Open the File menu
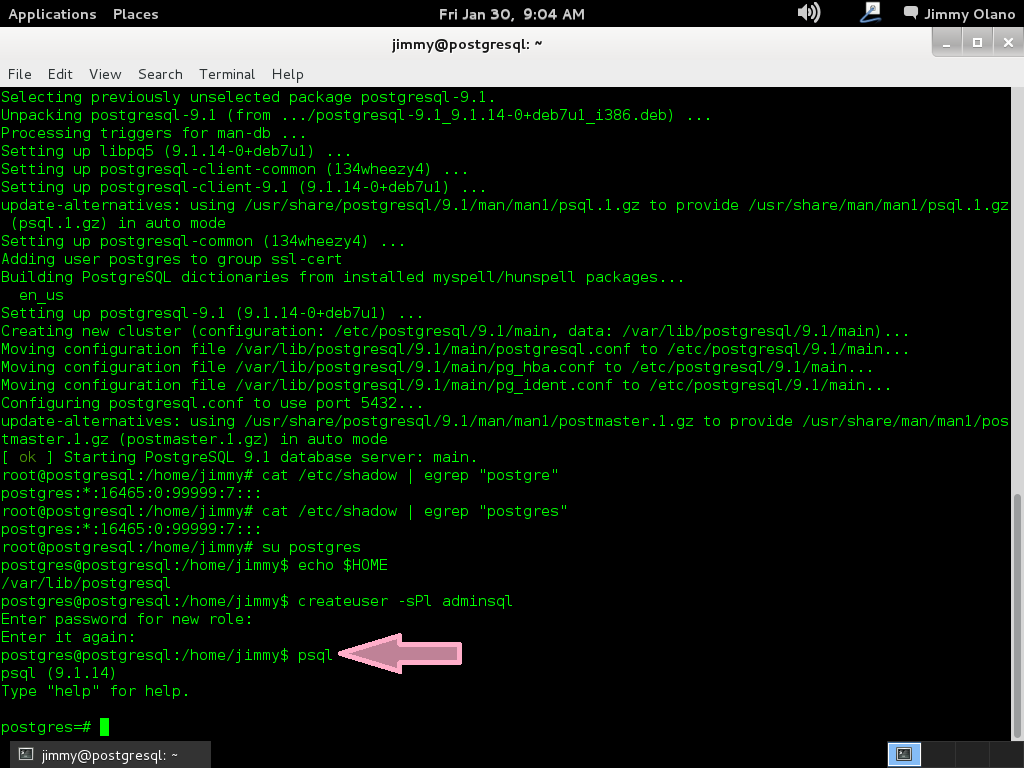The height and width of the screenshot is (768, 1024). pos(20,74)
